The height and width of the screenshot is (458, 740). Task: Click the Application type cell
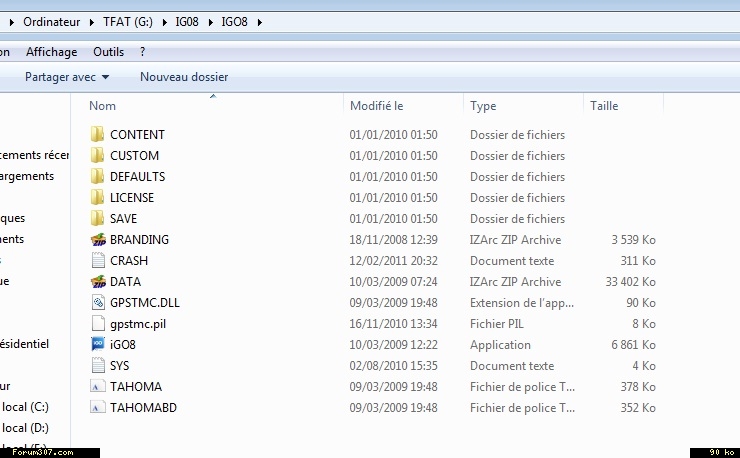click(x=500, y=345)
